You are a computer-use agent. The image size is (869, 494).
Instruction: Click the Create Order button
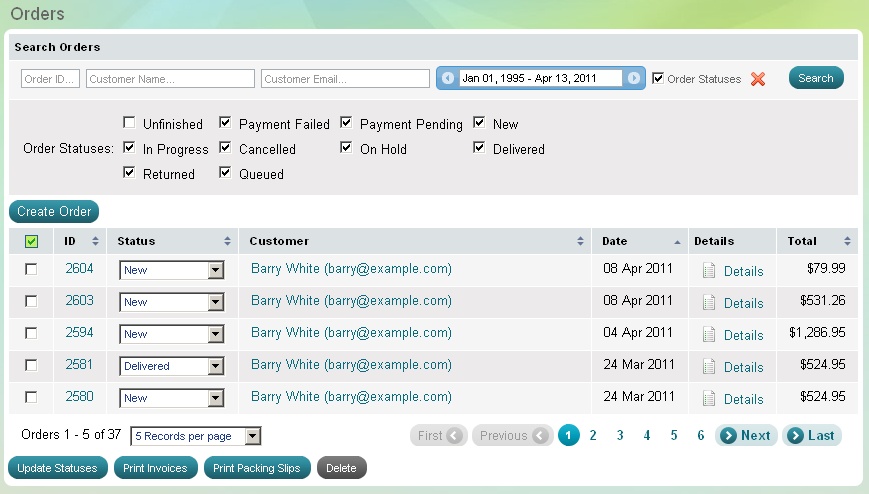click(55, 211)
